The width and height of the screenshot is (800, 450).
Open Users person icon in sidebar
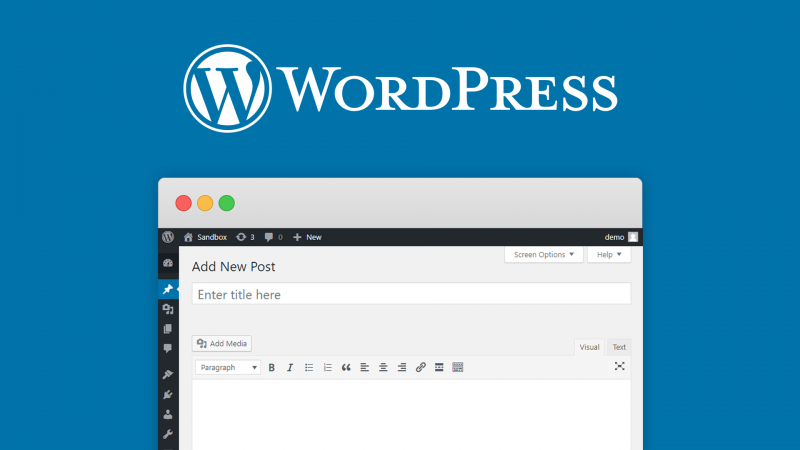point(168,414)
